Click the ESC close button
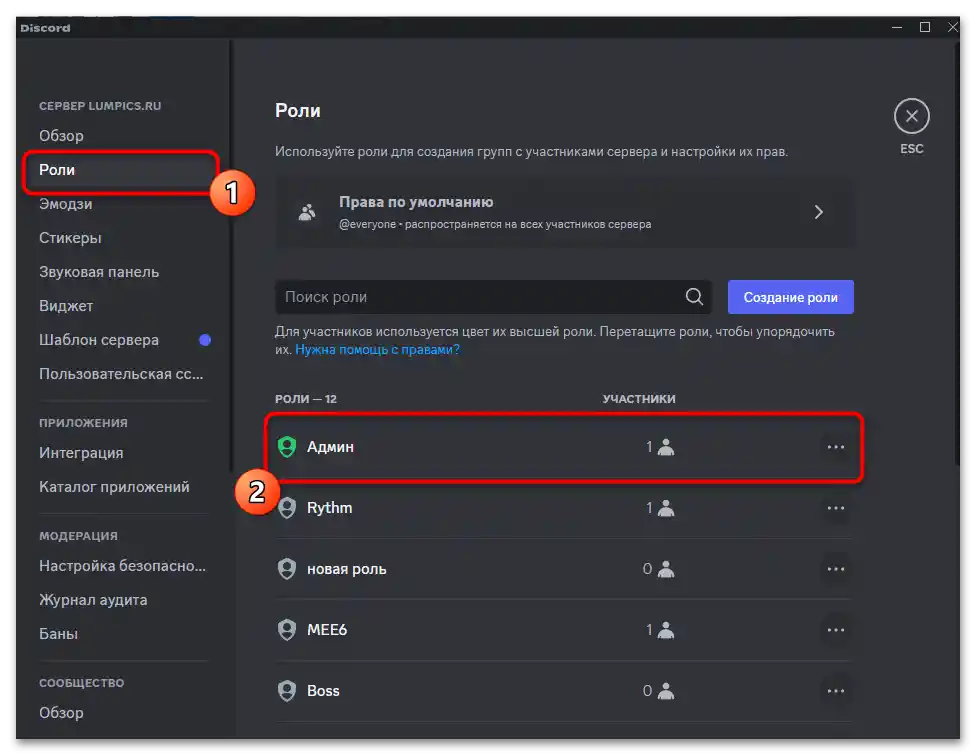 pyautogui.click(x=911, y=115)
